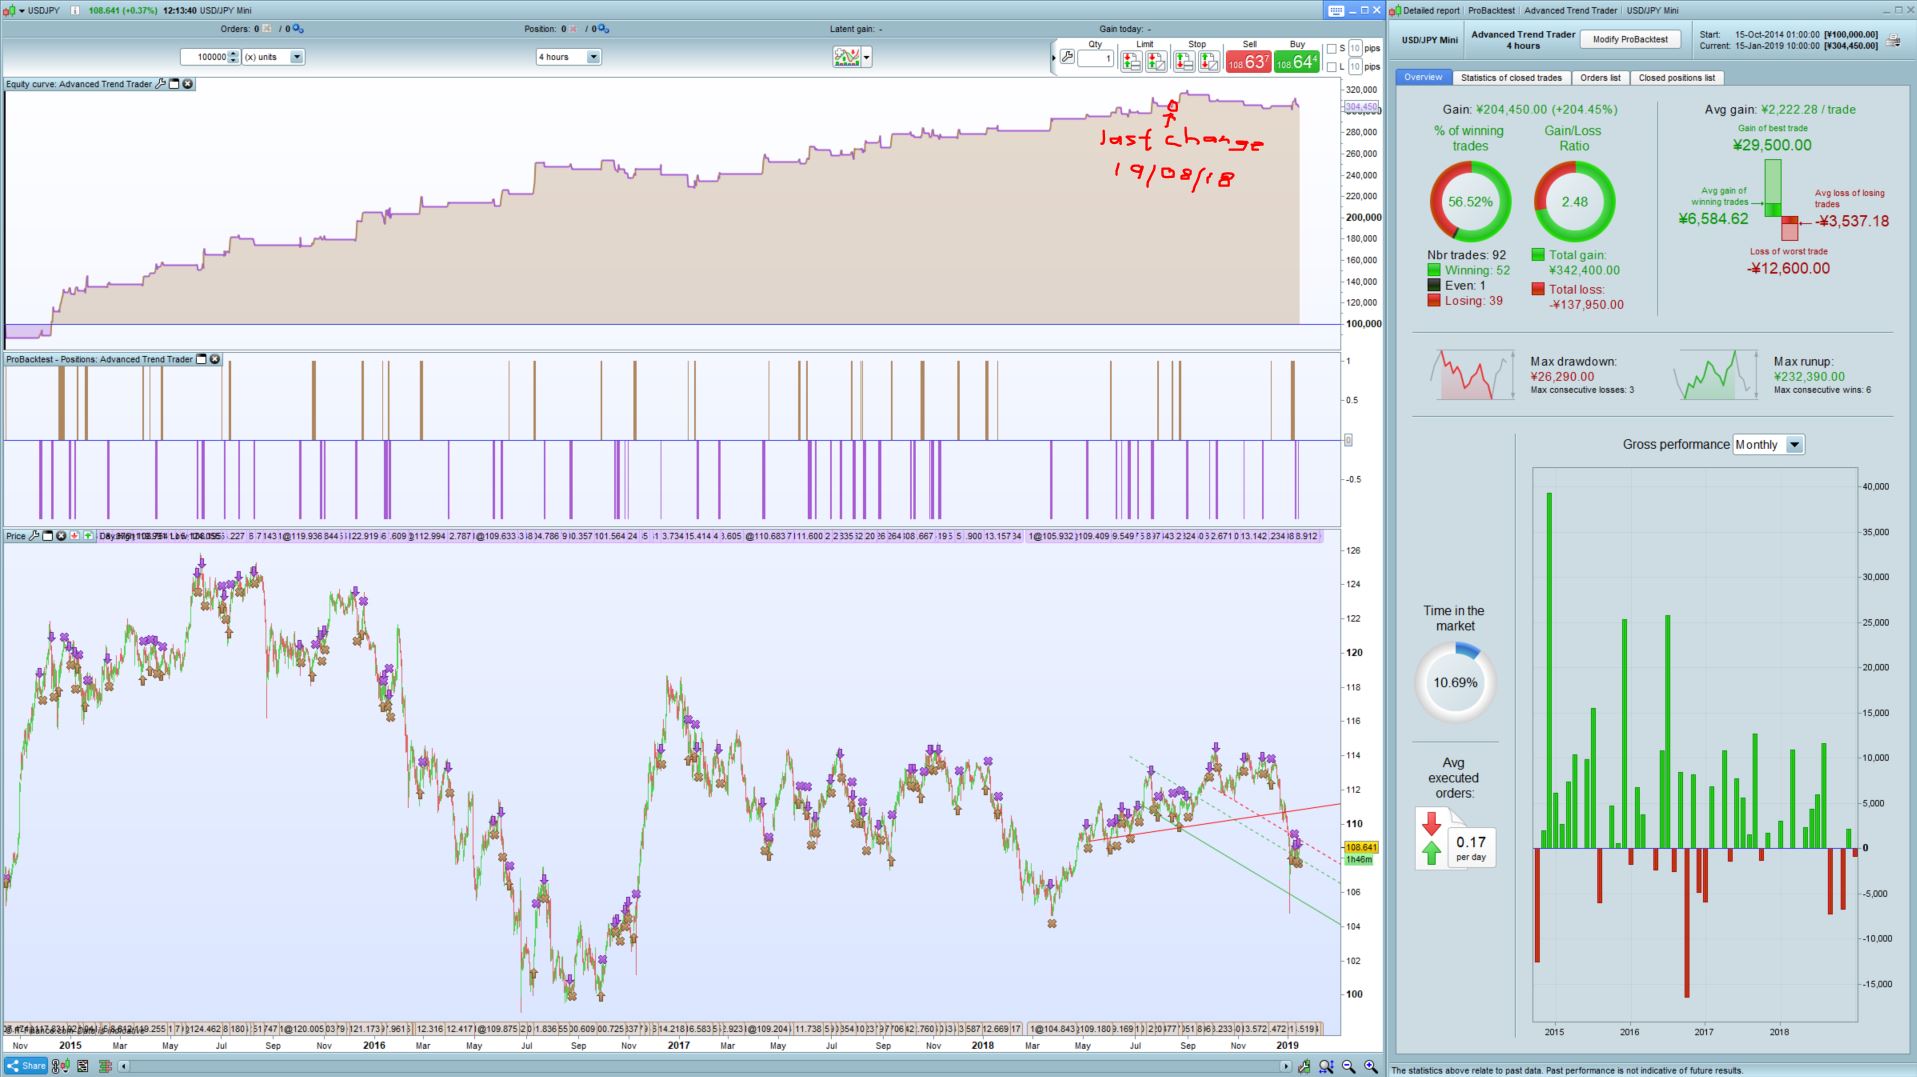Click the third small icon right of Share

pyautogui.click(x=104, y=1066)
